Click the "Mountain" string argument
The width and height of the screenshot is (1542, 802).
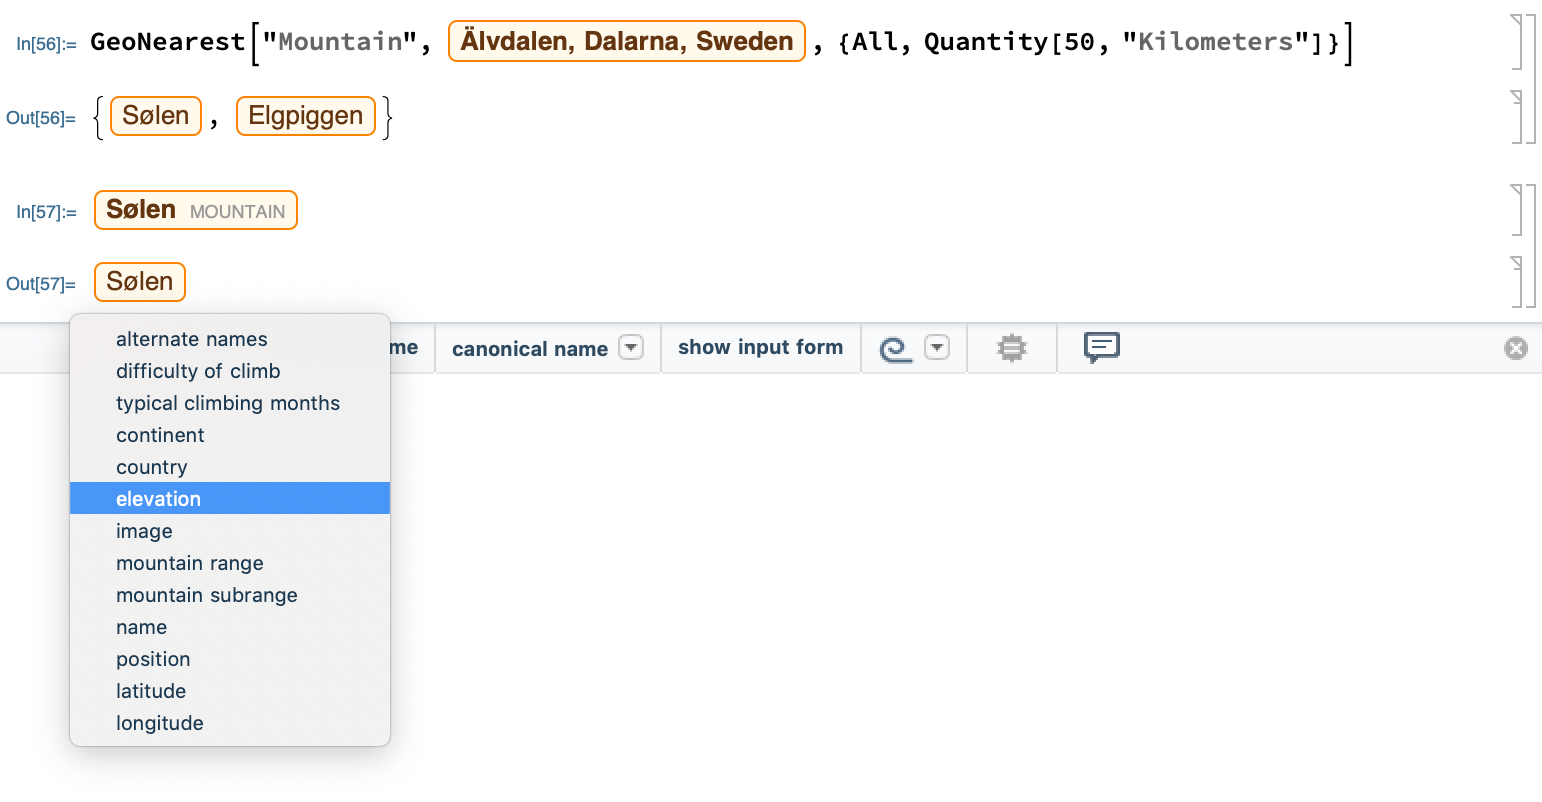pos(340,42)
